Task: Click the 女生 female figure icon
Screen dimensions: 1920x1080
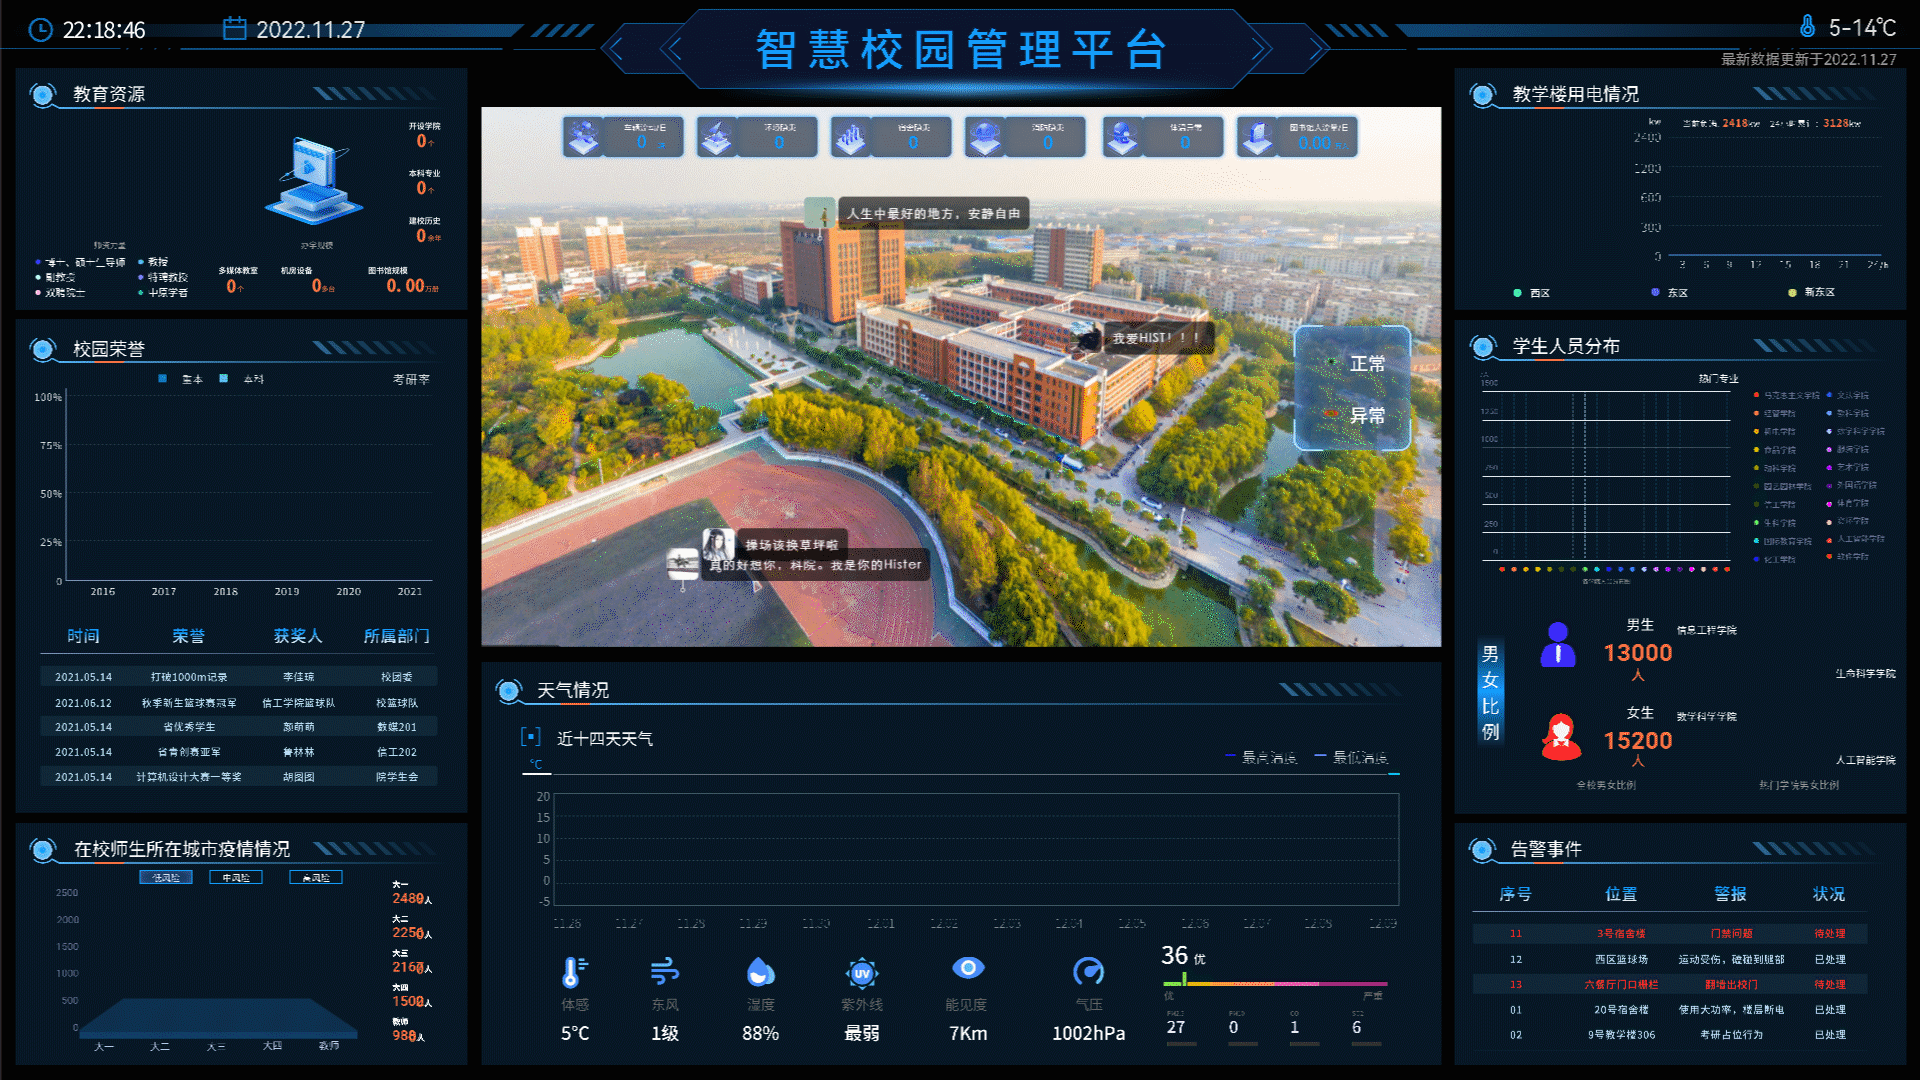Action: click(x=1560, y=735)
